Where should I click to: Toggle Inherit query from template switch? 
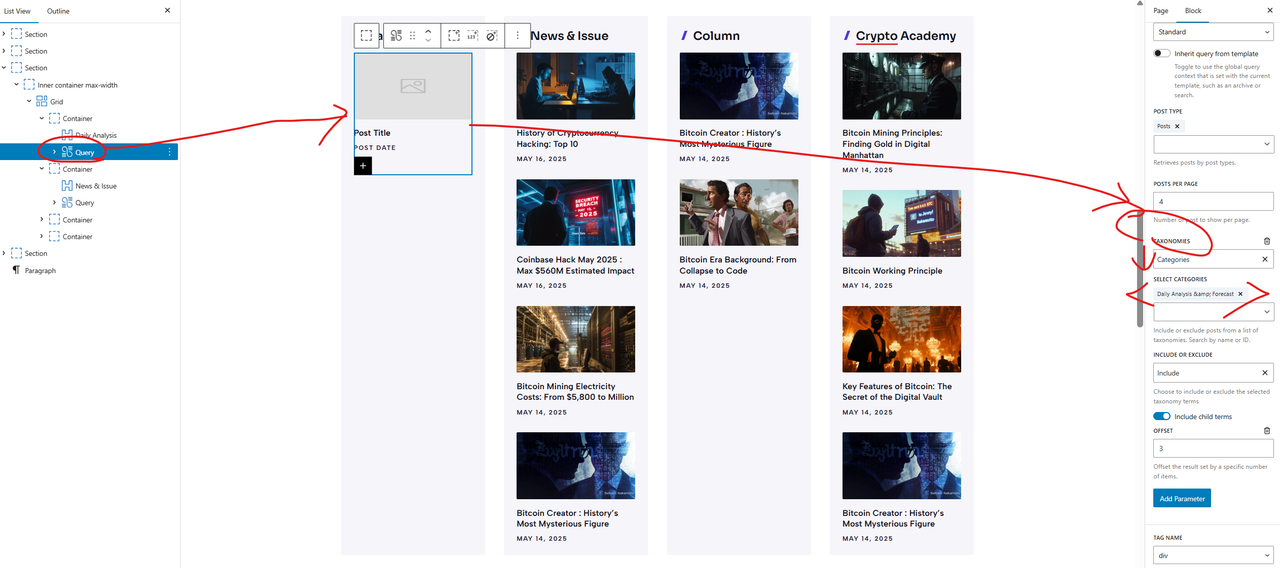point(1162,53)
